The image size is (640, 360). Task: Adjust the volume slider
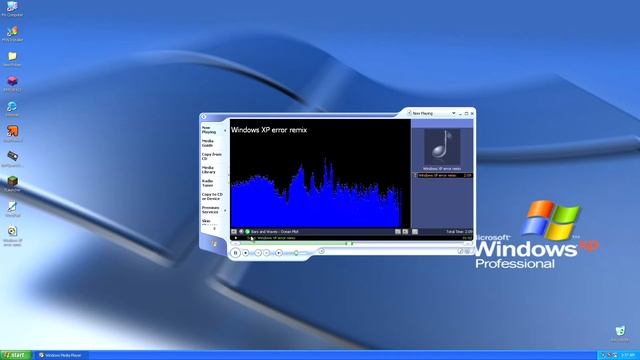tap(296, 253)
